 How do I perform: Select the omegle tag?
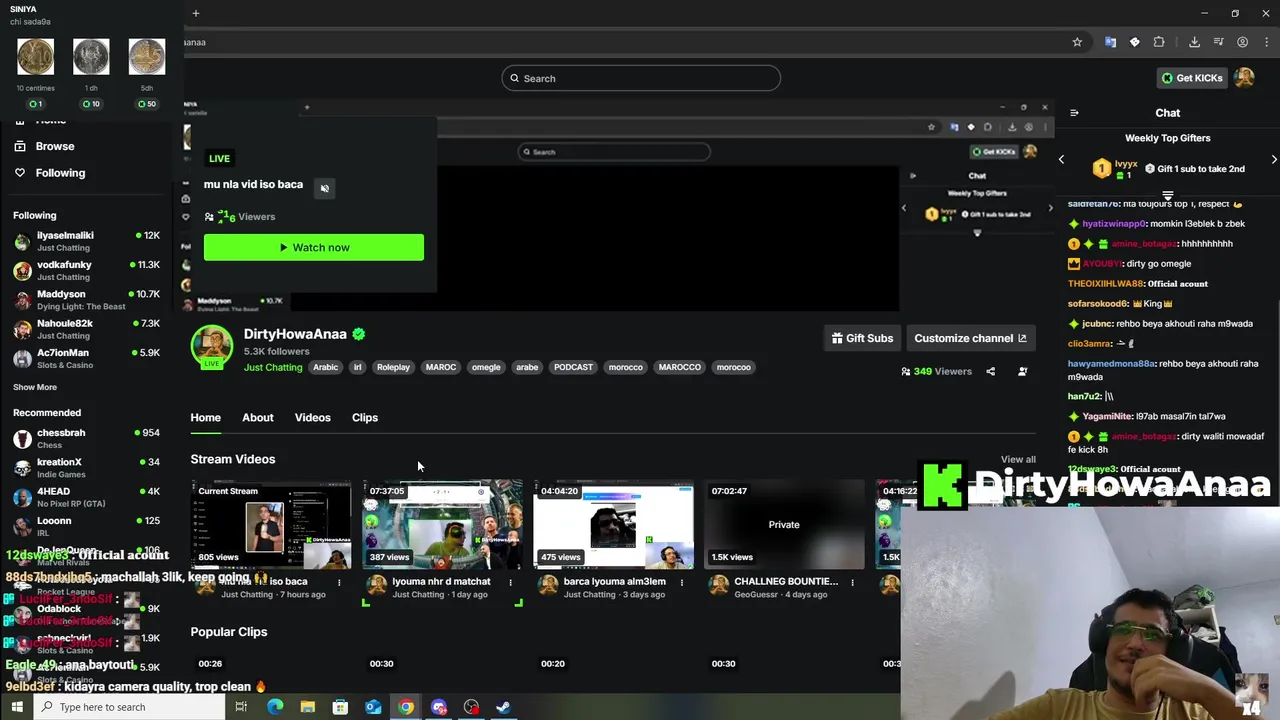coord(486,367)
